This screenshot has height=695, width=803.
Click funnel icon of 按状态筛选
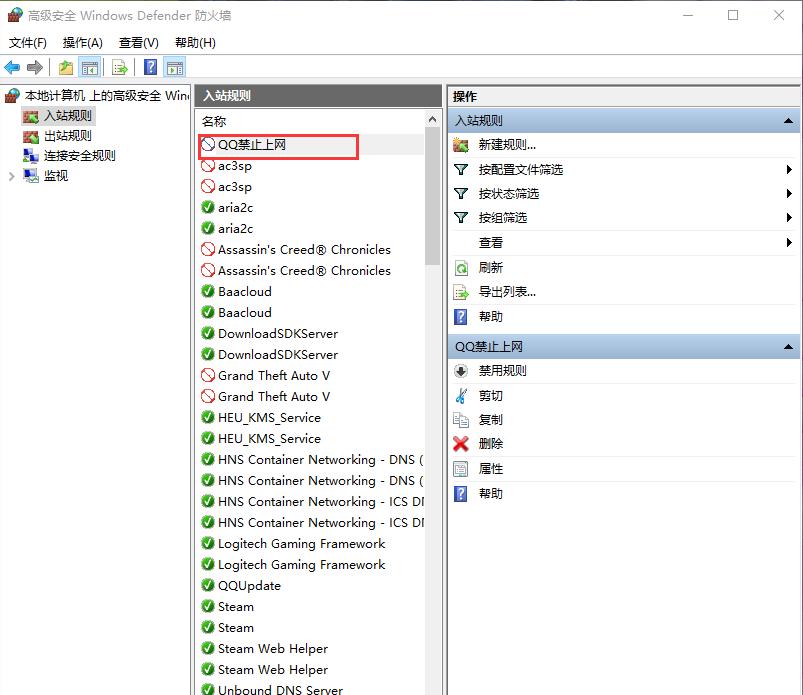(461, 194)
